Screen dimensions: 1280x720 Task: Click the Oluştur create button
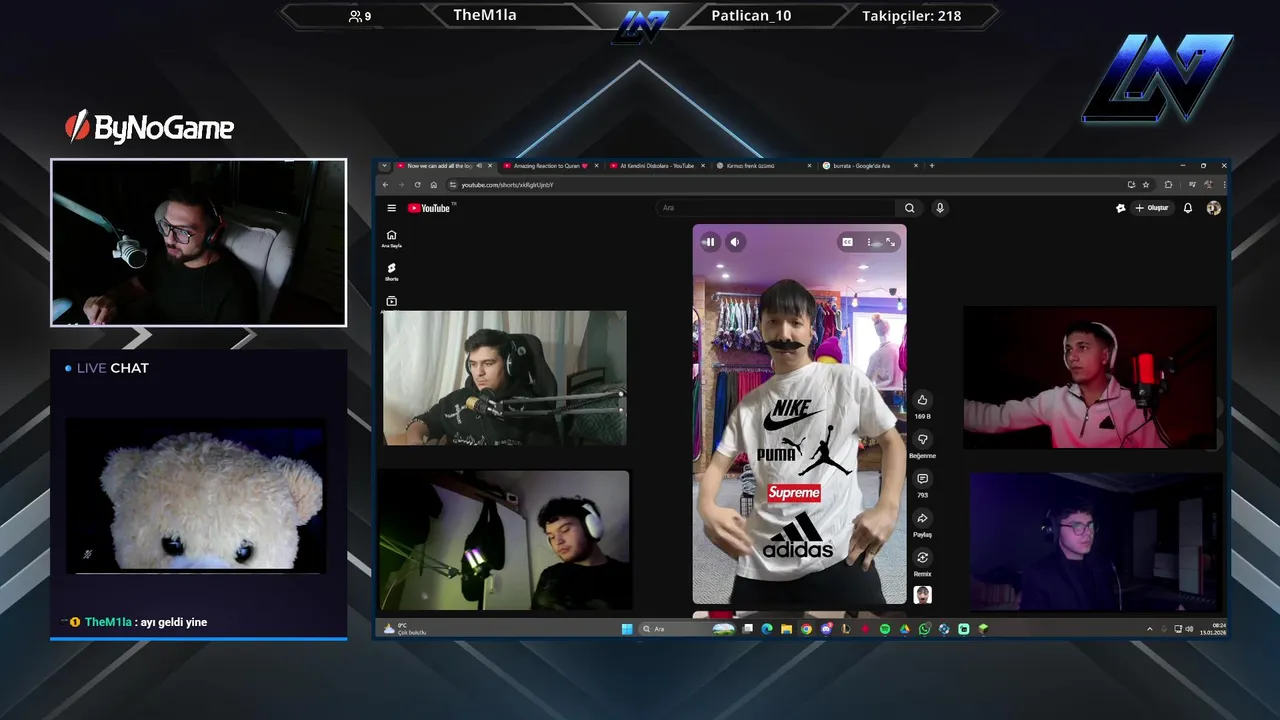[x=1152, y=208]
